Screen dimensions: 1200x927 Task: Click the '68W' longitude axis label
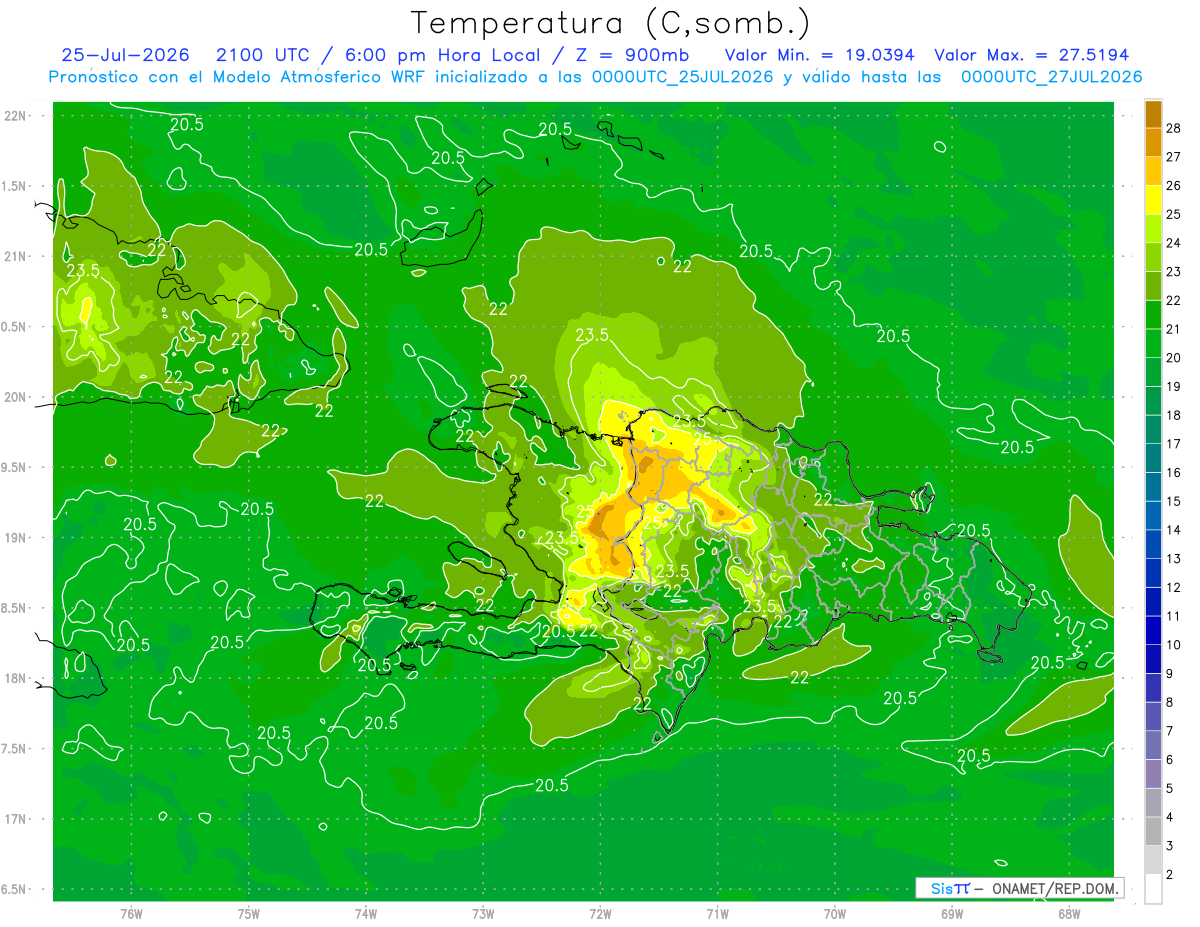(x=1069, y=914)
